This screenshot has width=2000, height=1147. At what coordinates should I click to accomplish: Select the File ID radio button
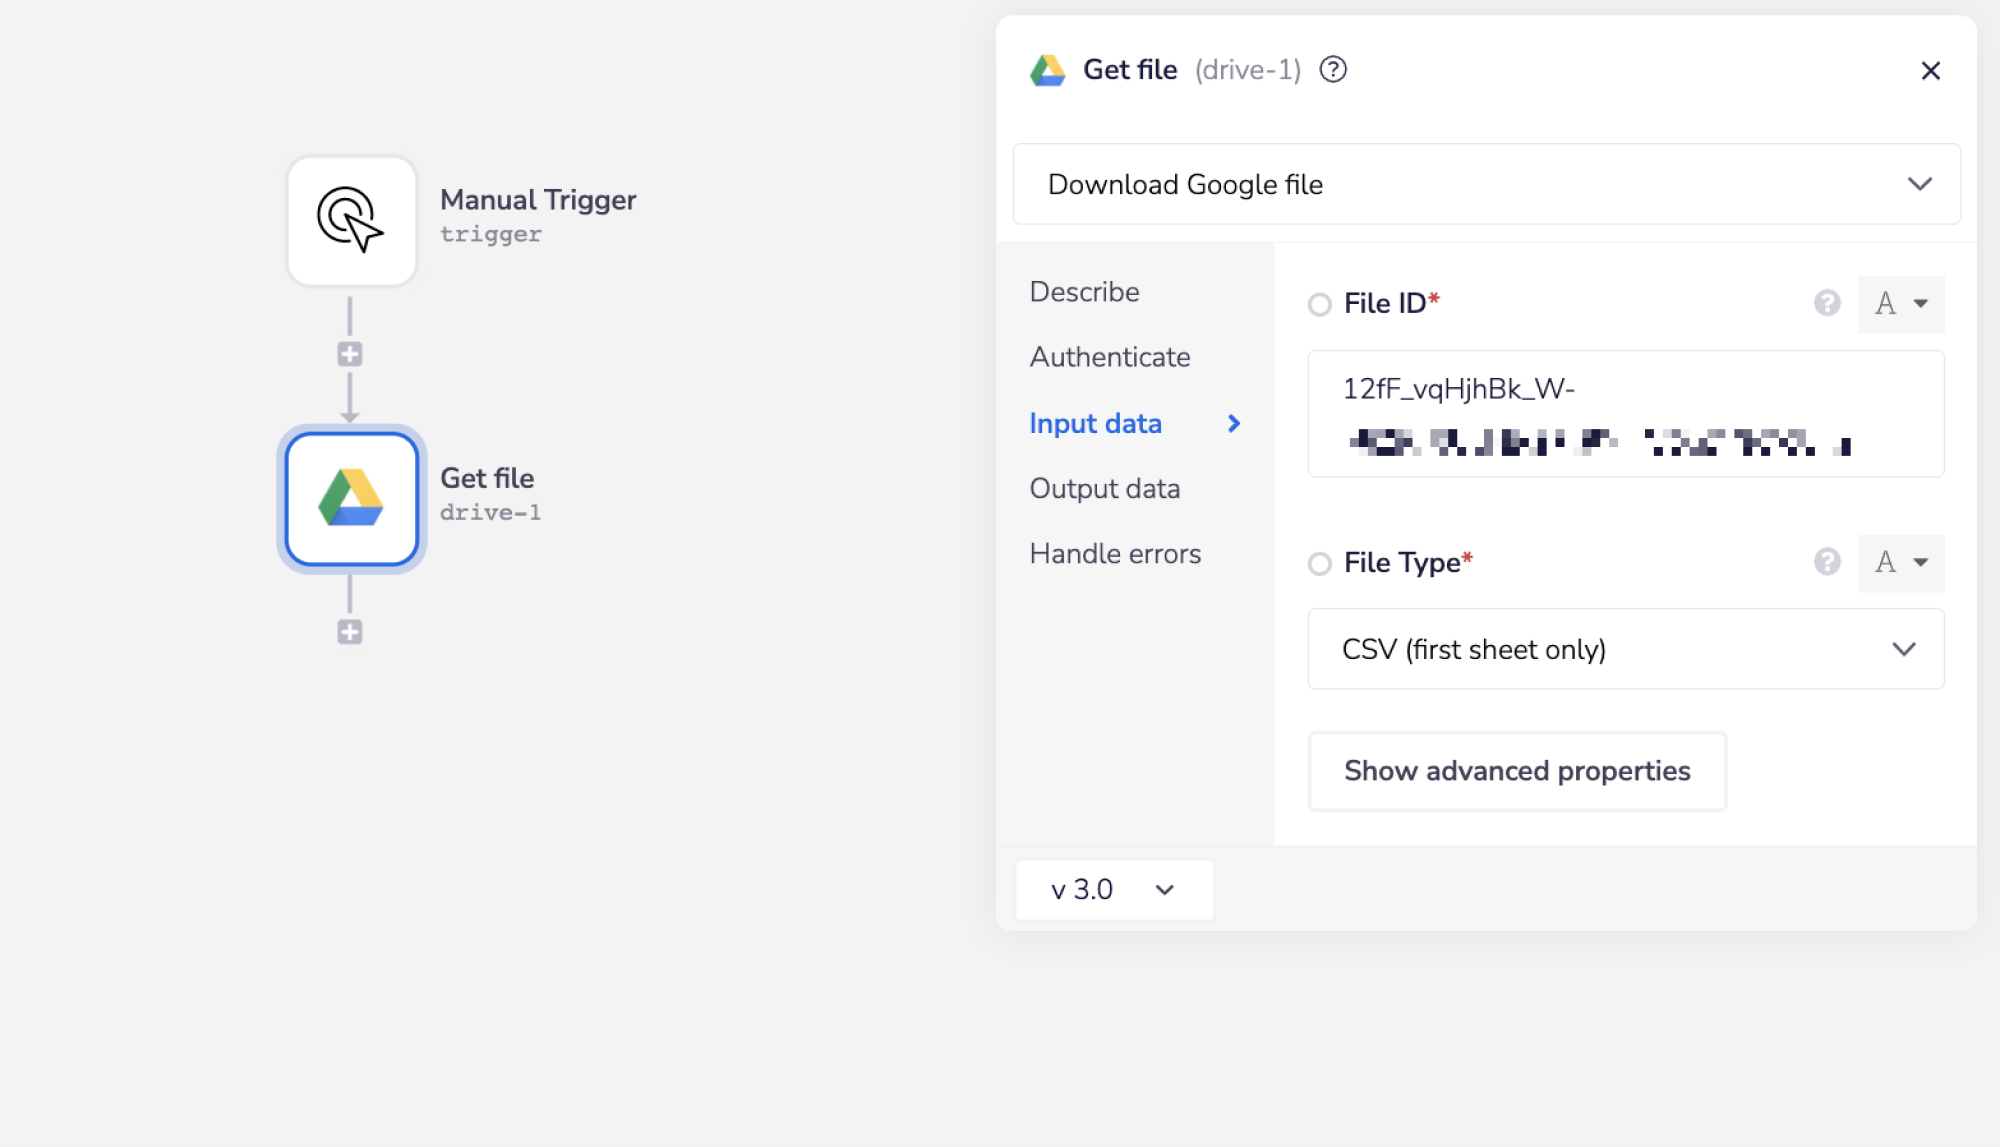click(x=1319, y=304)
